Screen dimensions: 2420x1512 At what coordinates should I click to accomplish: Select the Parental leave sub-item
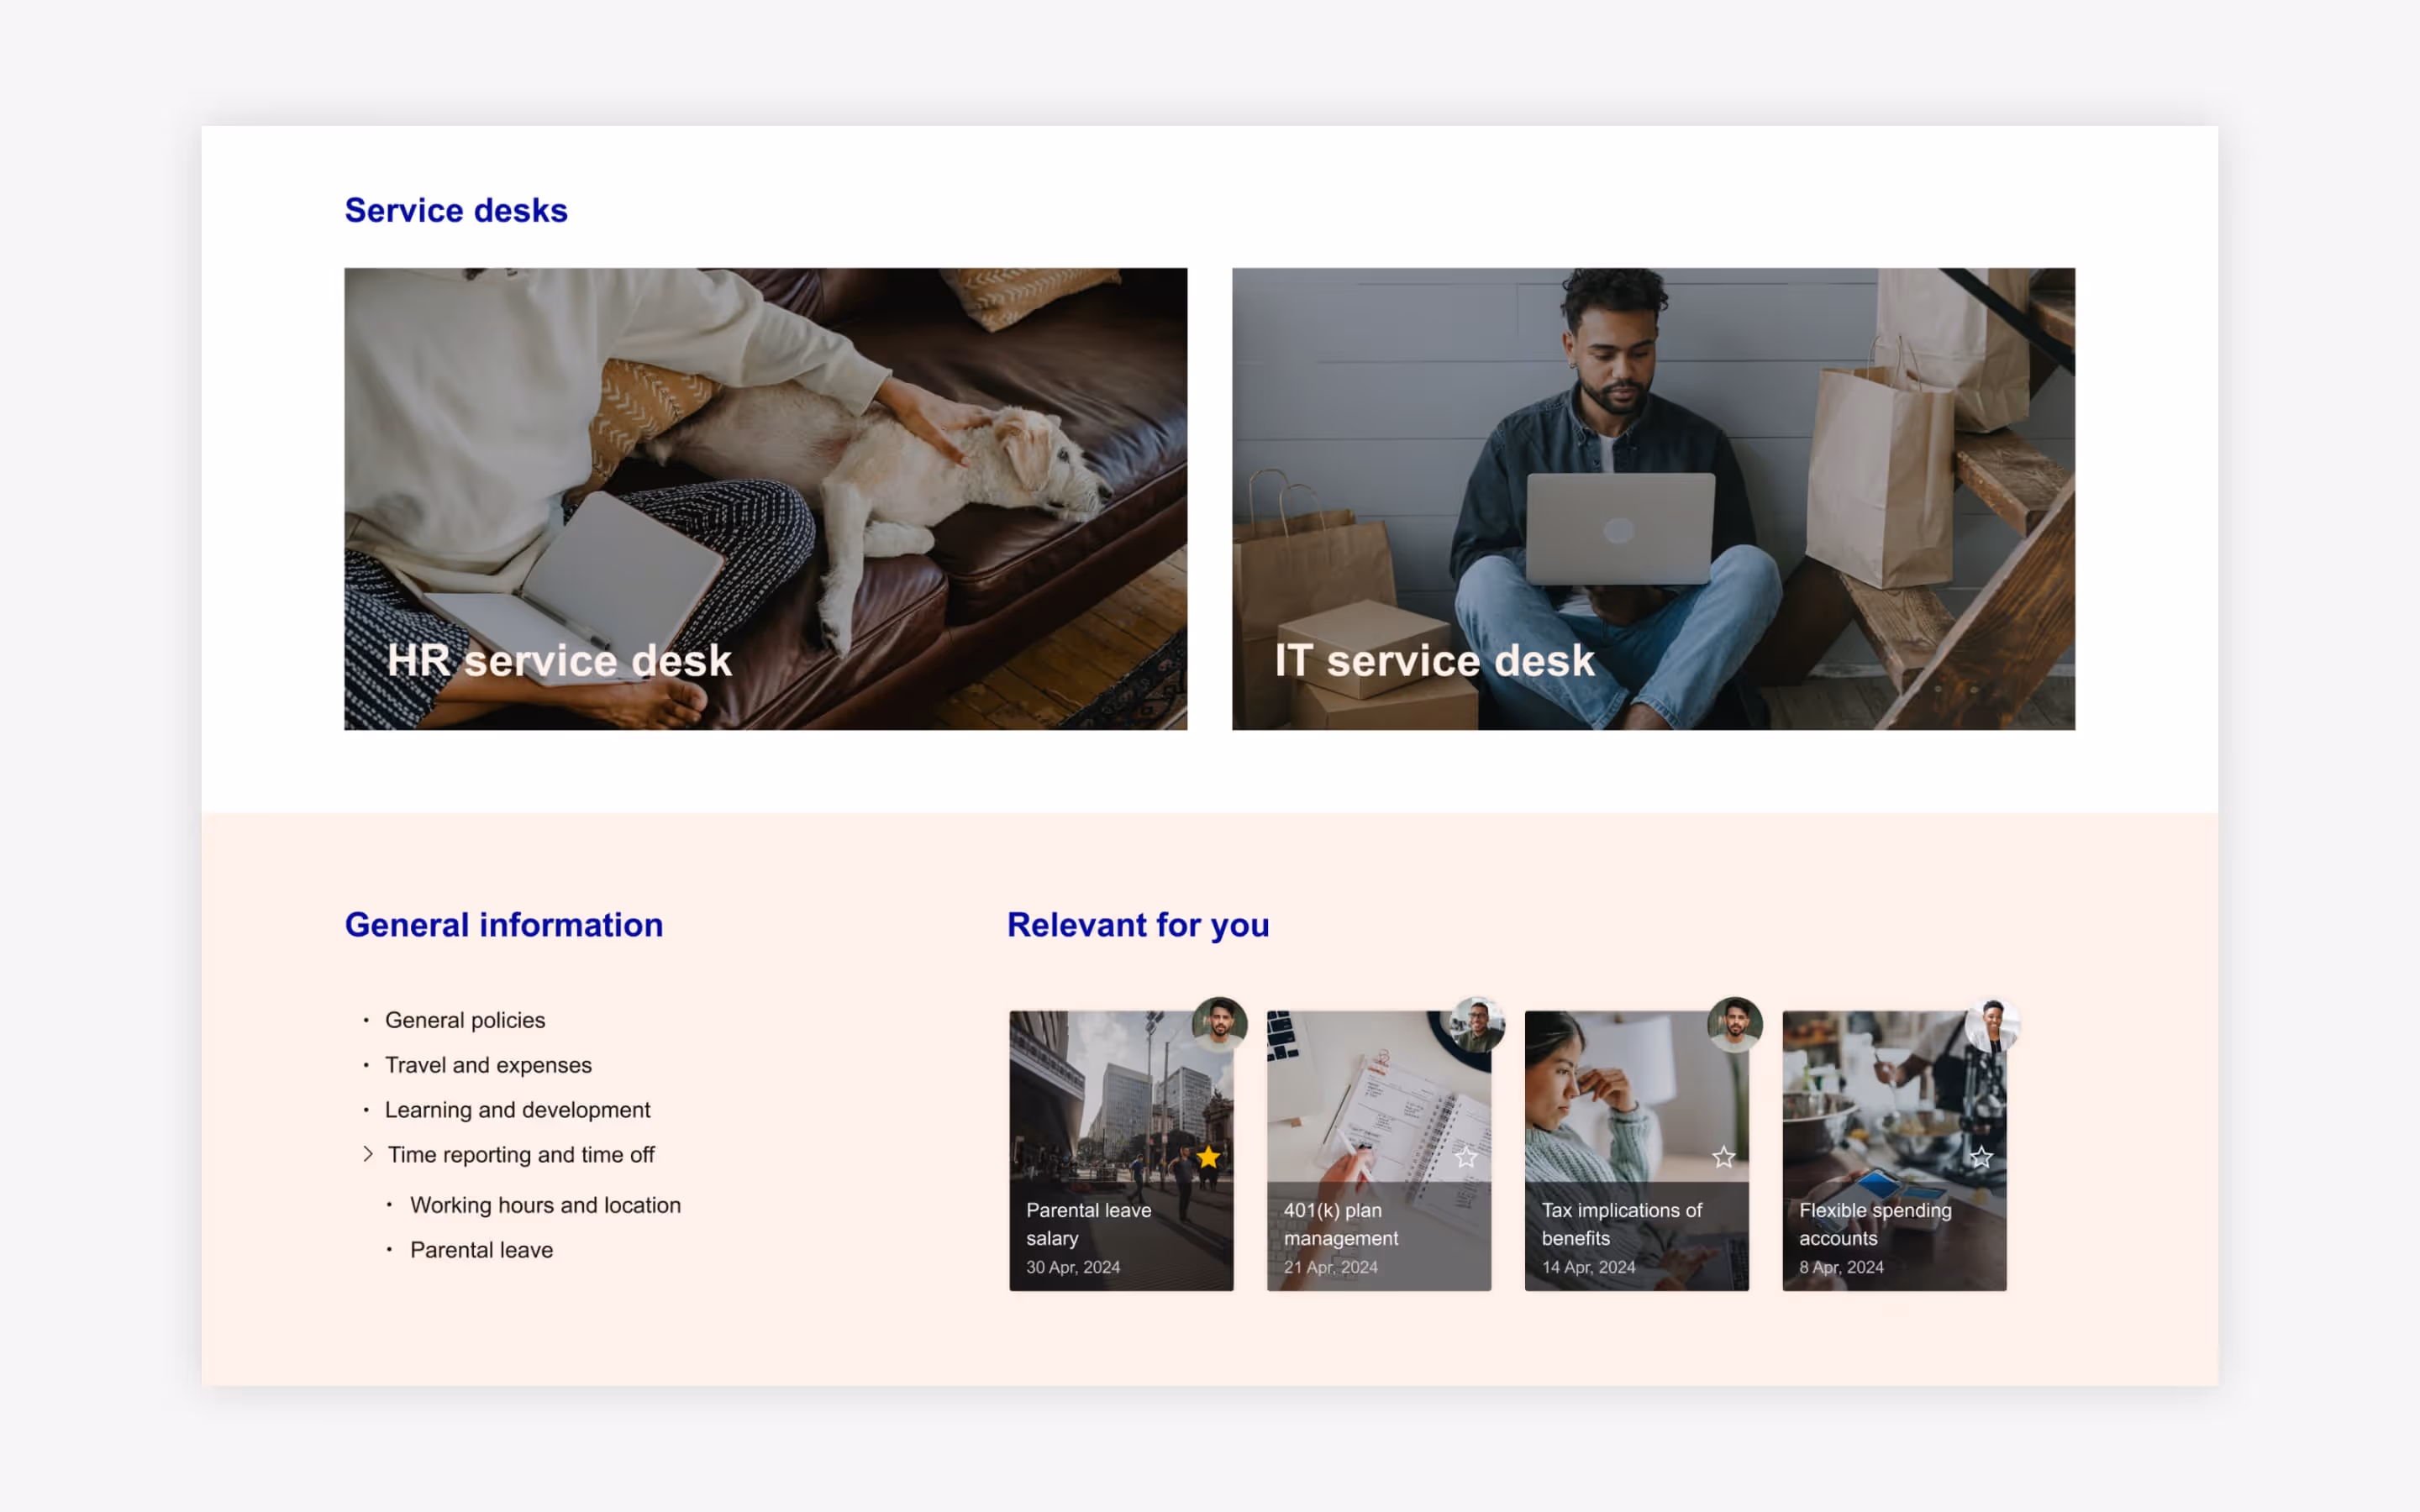481,1250
